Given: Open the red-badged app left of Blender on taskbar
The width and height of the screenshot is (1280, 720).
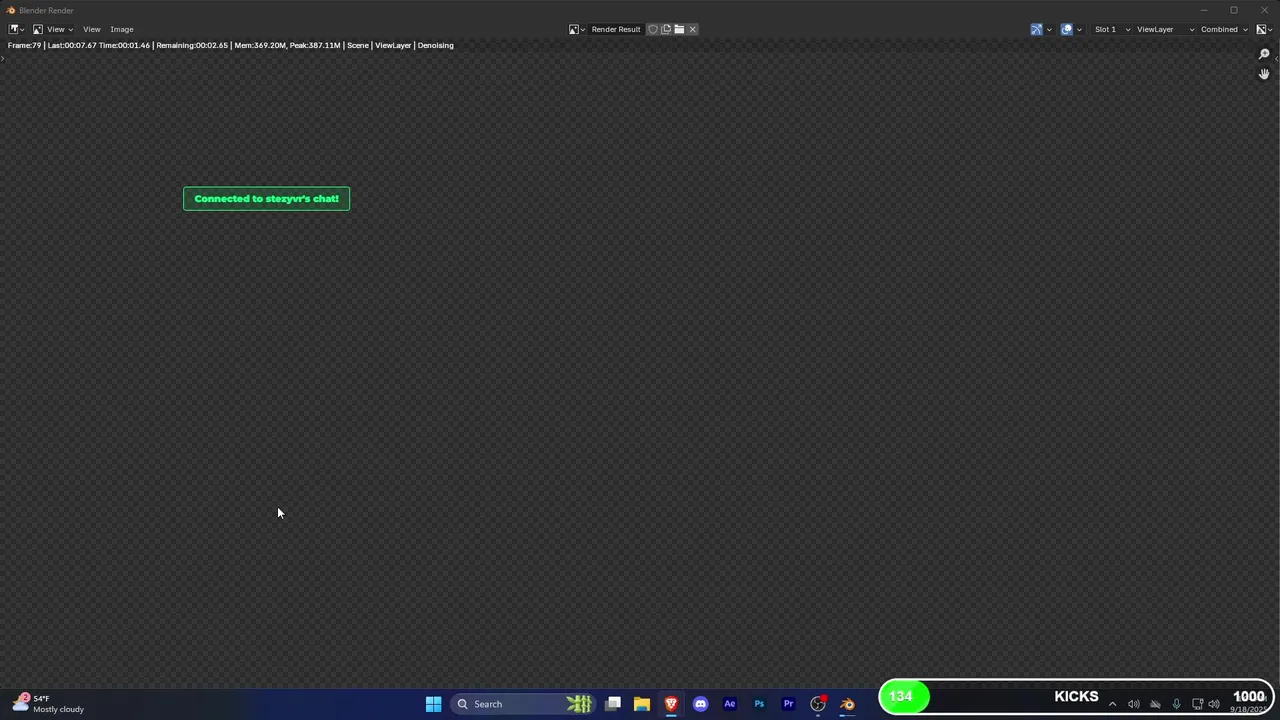Looking at the screenshot, I should click(x=818, y=704).
